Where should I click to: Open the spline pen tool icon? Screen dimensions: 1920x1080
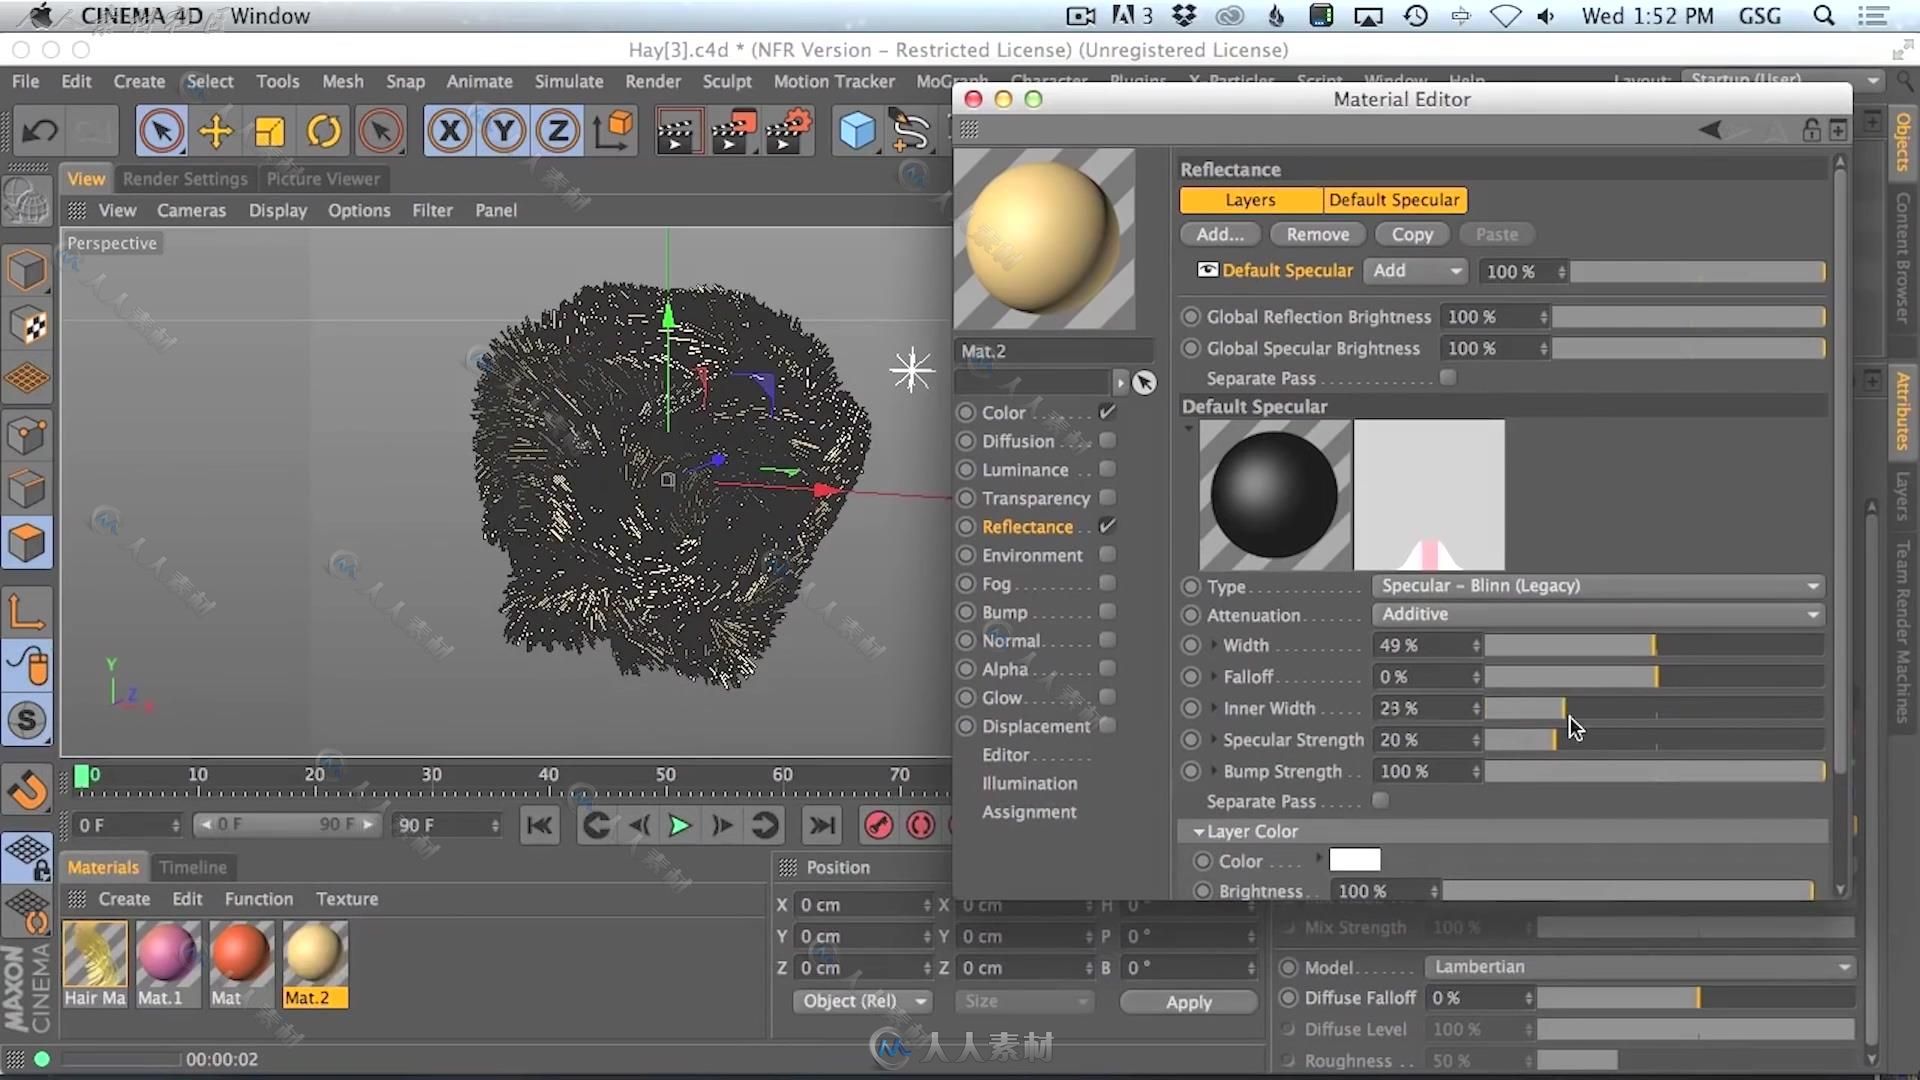point(910,131)
